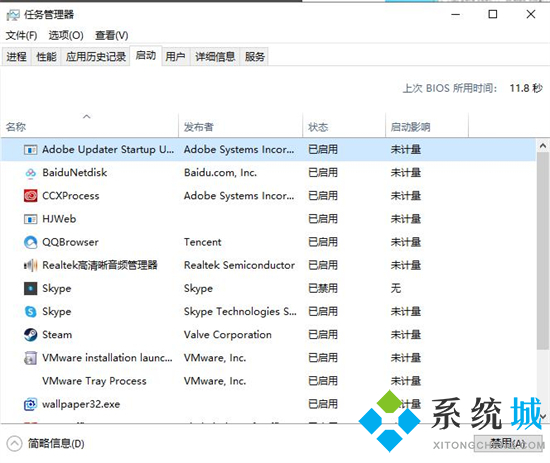Click the Skype Technologies S... publisher cell

240,312
